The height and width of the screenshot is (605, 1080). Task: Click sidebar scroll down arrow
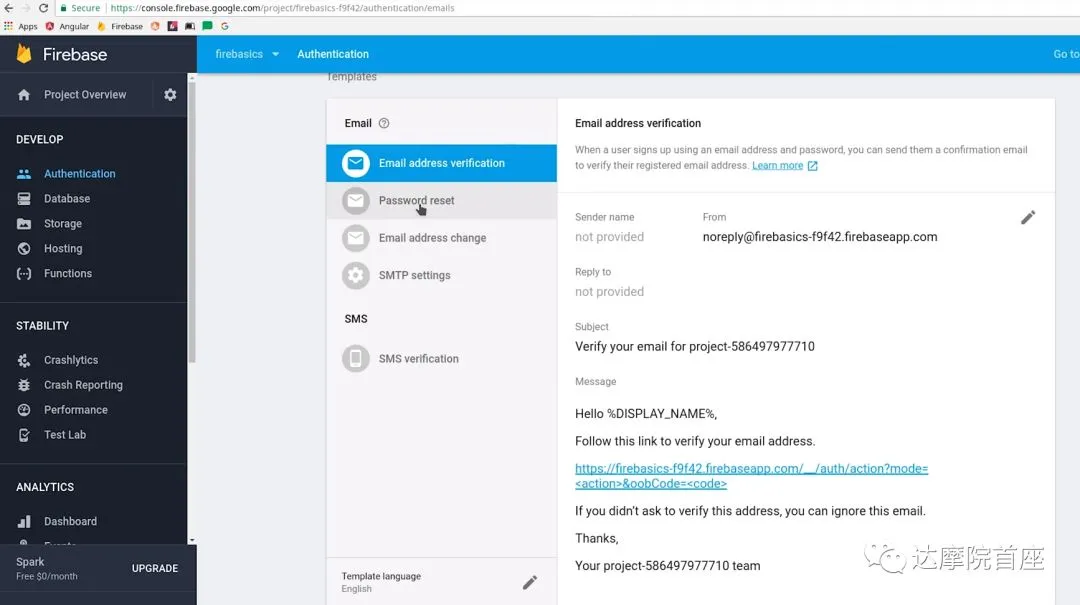click(x=191, y=541)
